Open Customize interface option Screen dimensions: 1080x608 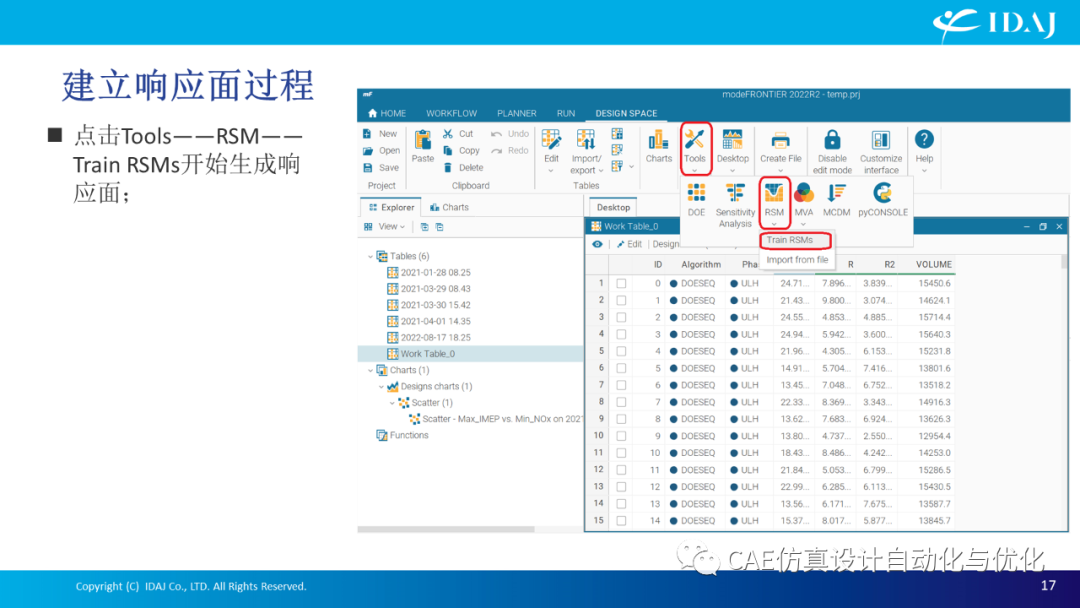881,151
